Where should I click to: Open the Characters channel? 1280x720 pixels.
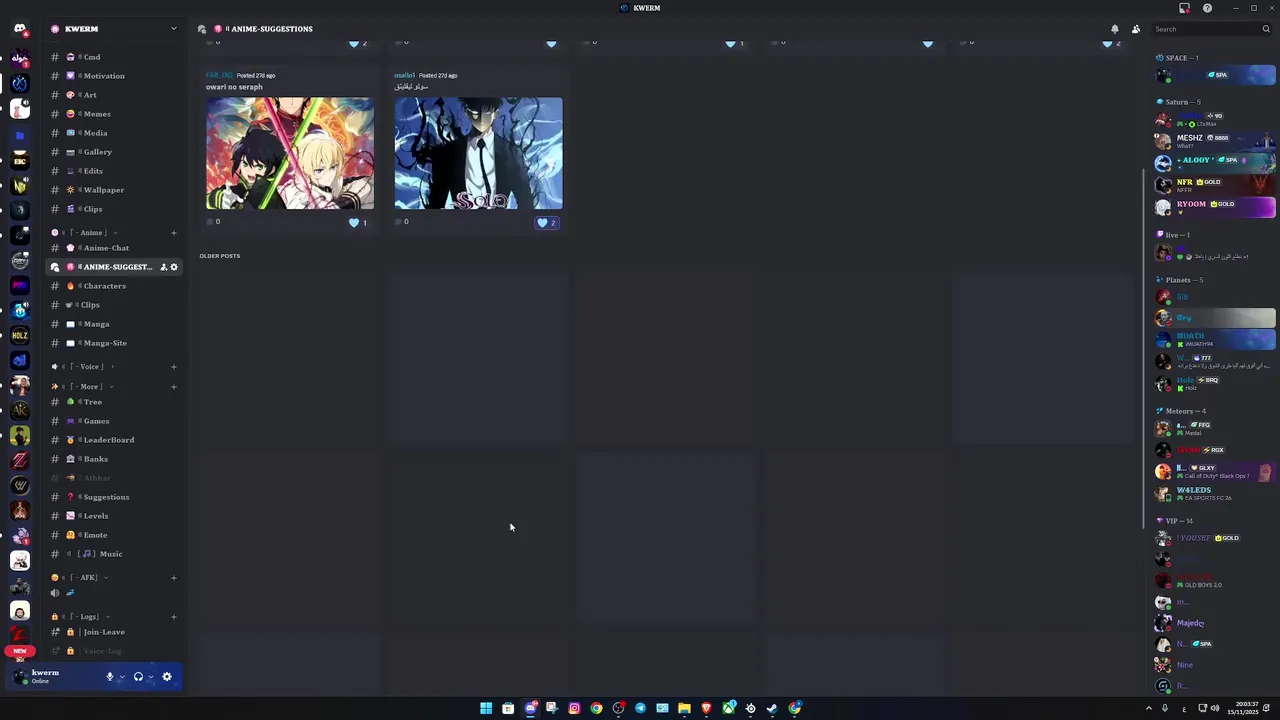[x=115, y=286]
